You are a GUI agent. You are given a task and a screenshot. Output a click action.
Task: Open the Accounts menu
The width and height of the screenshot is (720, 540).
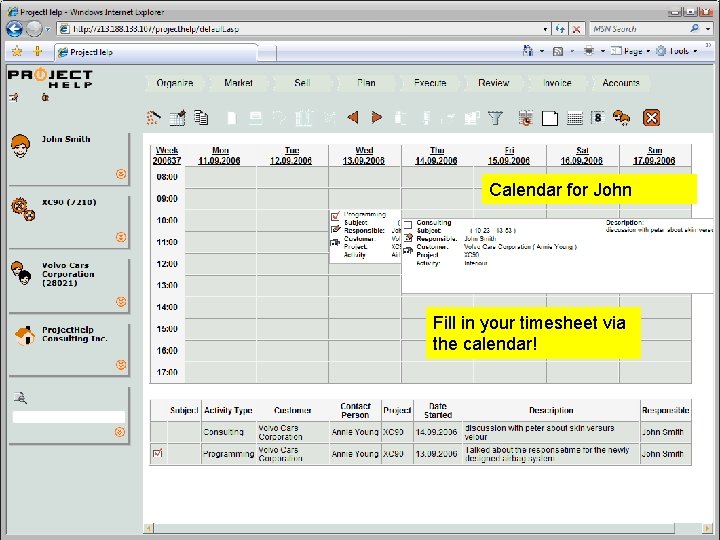pos(621,83)
